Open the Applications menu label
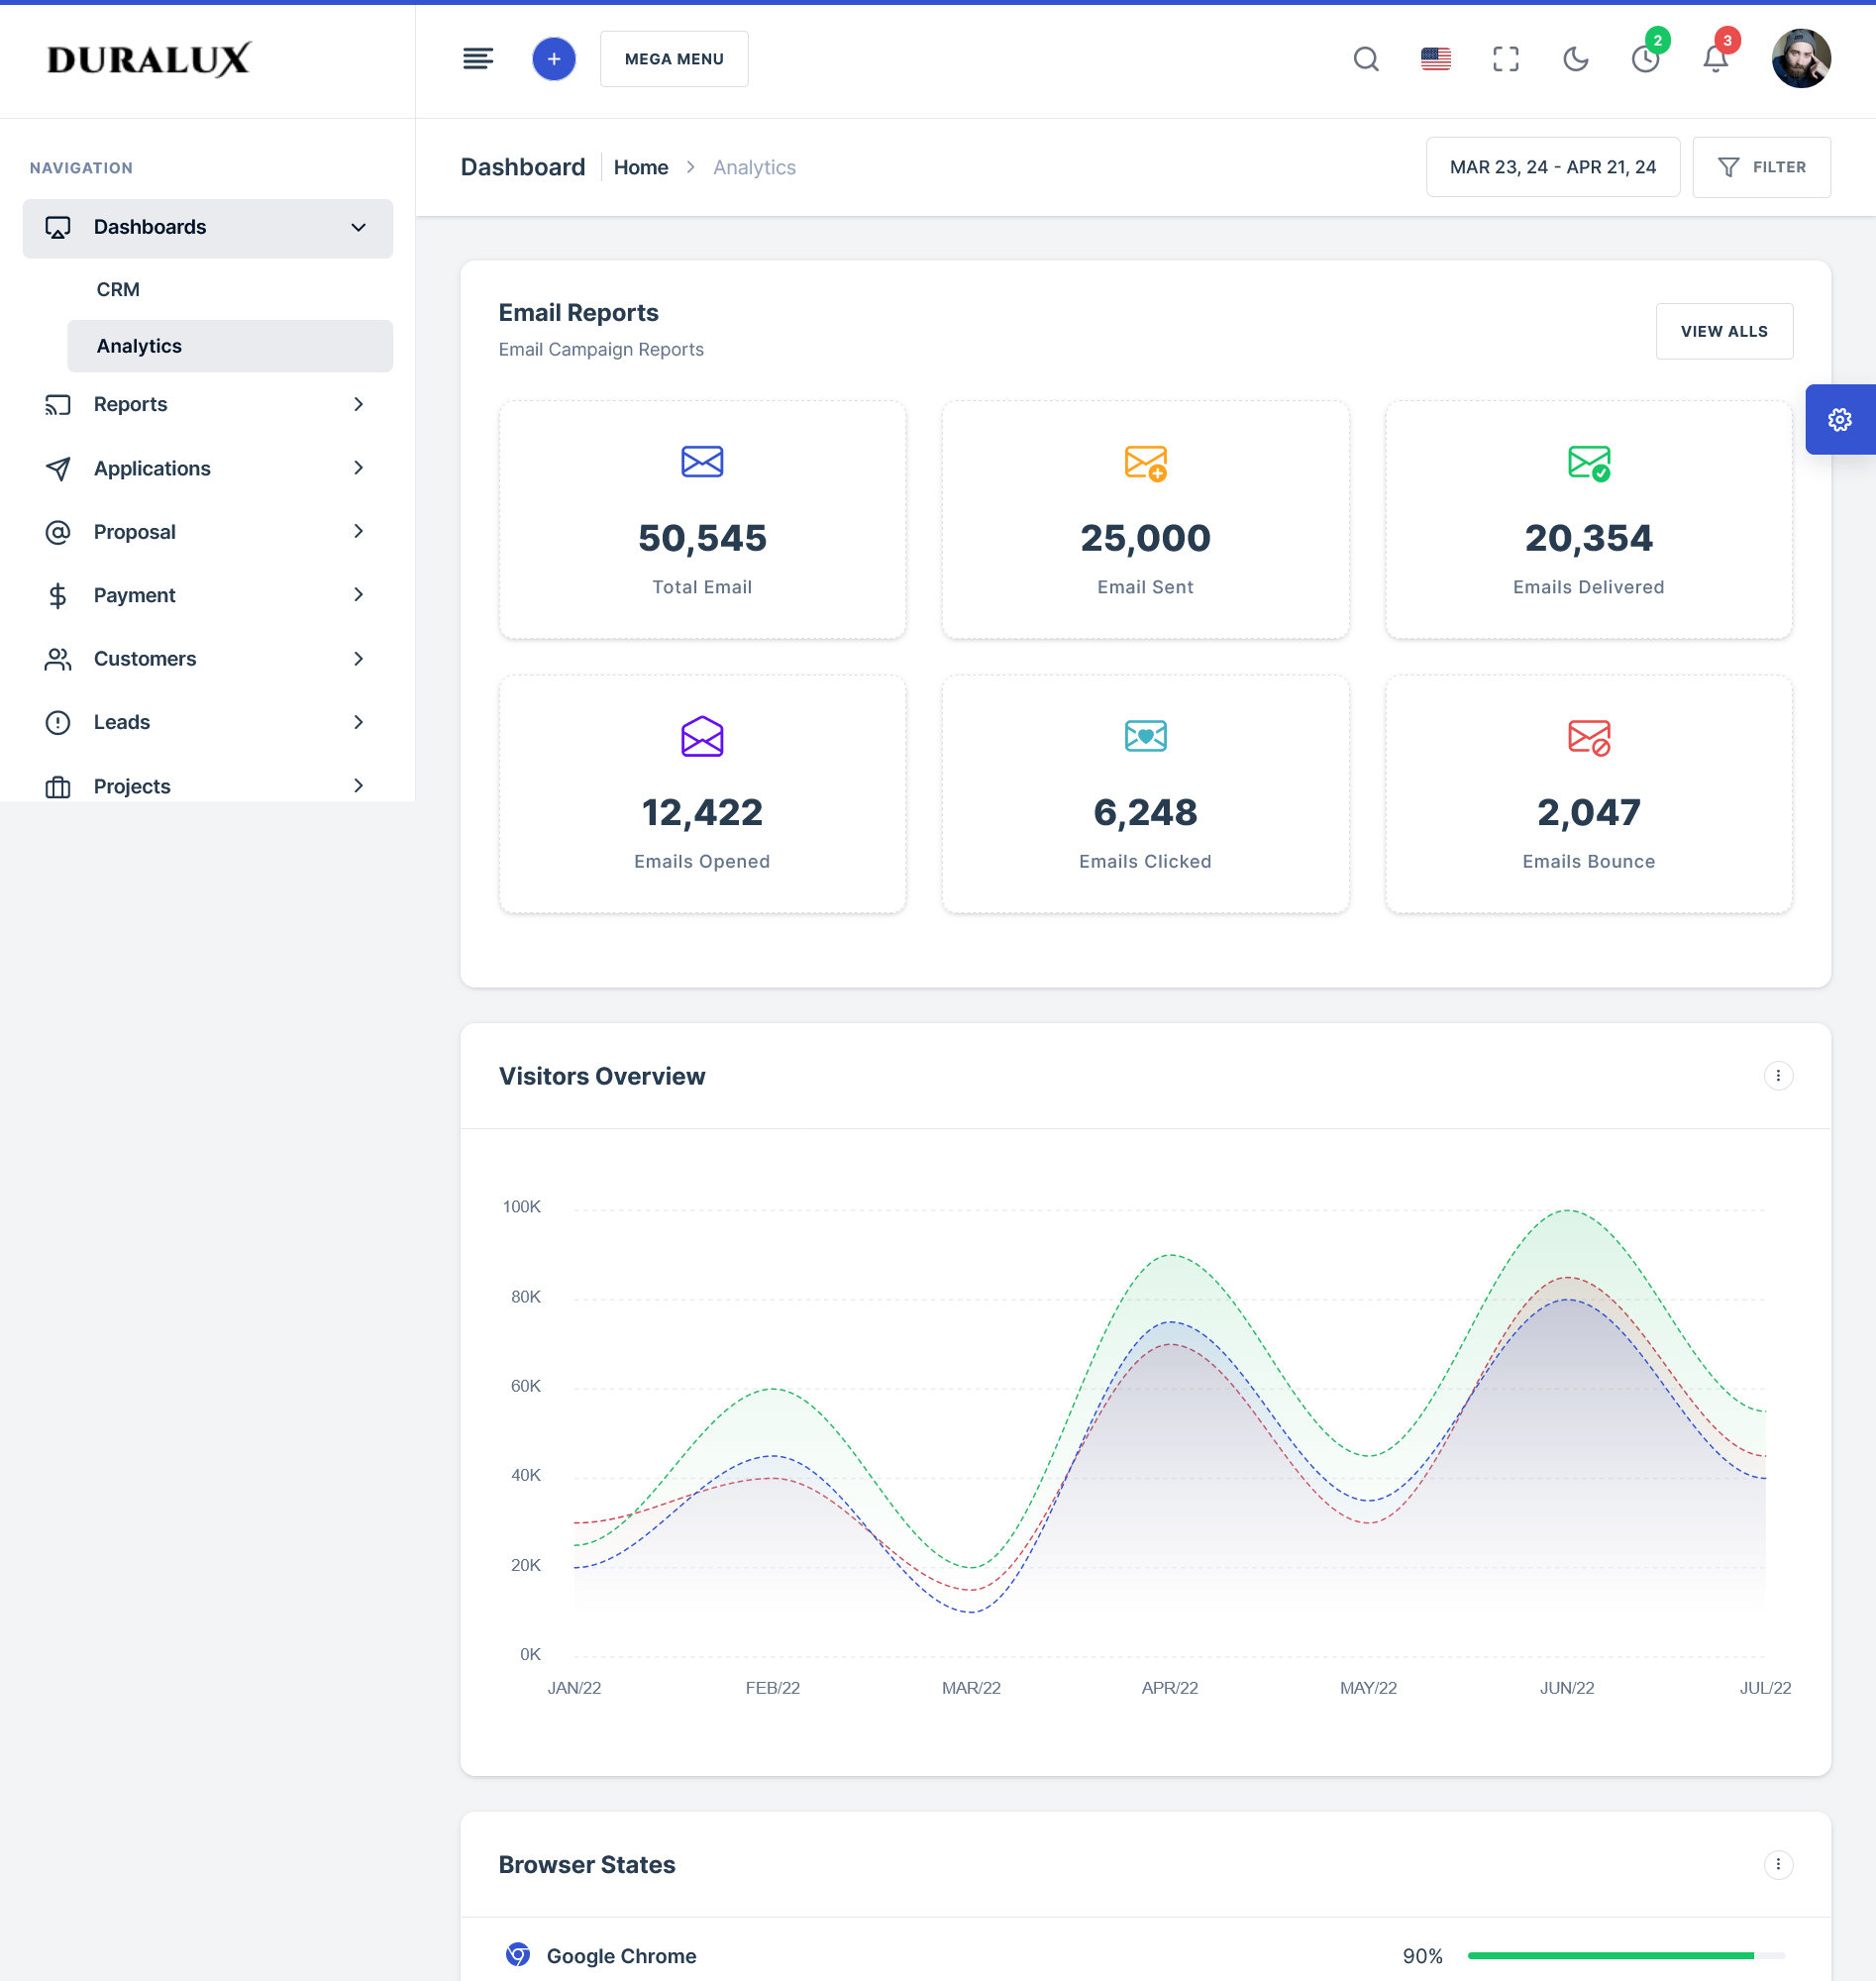 click(x=152, y=468)
